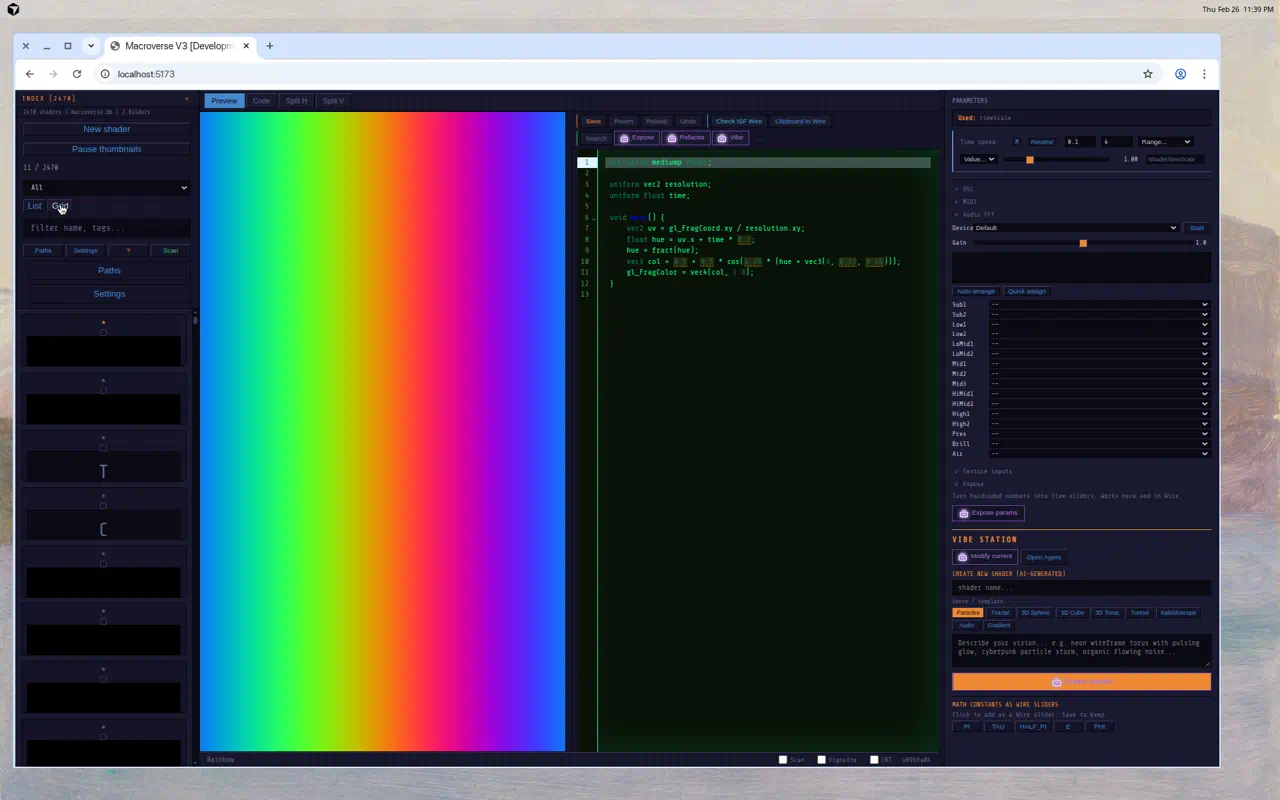Click the orange Create shader button's robot icon

pos(1056,682)
